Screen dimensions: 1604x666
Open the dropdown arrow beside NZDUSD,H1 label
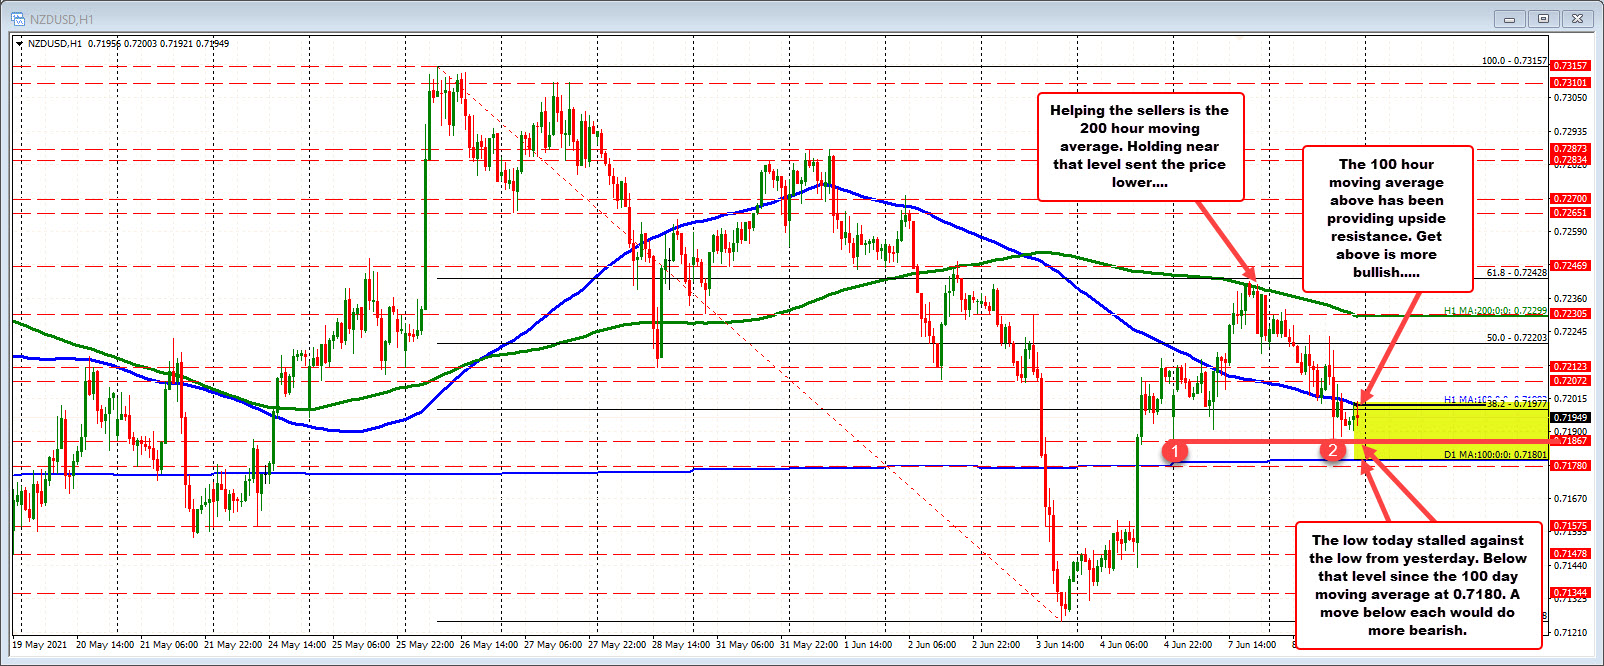point(20,44)
